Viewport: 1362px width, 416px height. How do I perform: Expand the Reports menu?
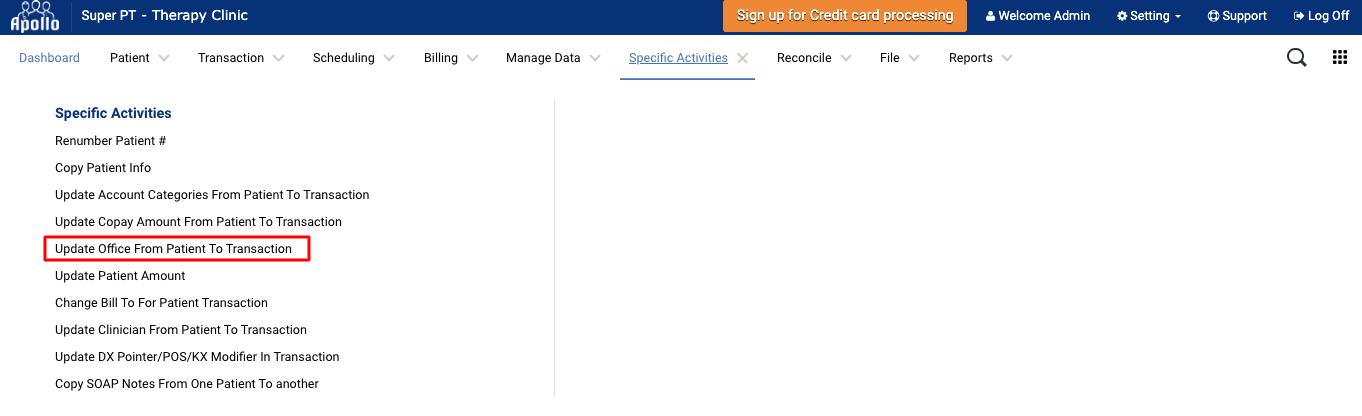(980, 58)
